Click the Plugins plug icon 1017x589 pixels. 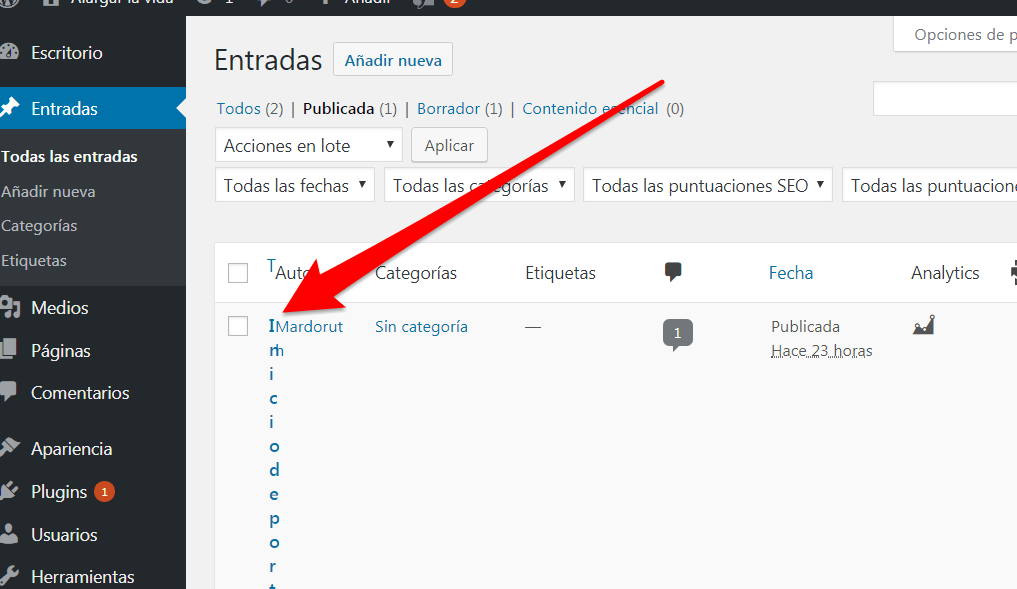point(8,491)
